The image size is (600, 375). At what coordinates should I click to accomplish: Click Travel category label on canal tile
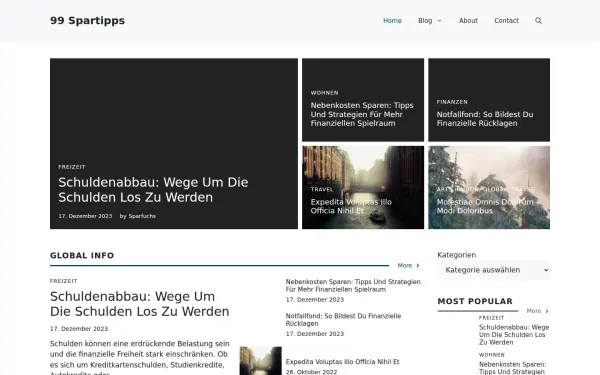pyautogui.click(x=322, y=189)
